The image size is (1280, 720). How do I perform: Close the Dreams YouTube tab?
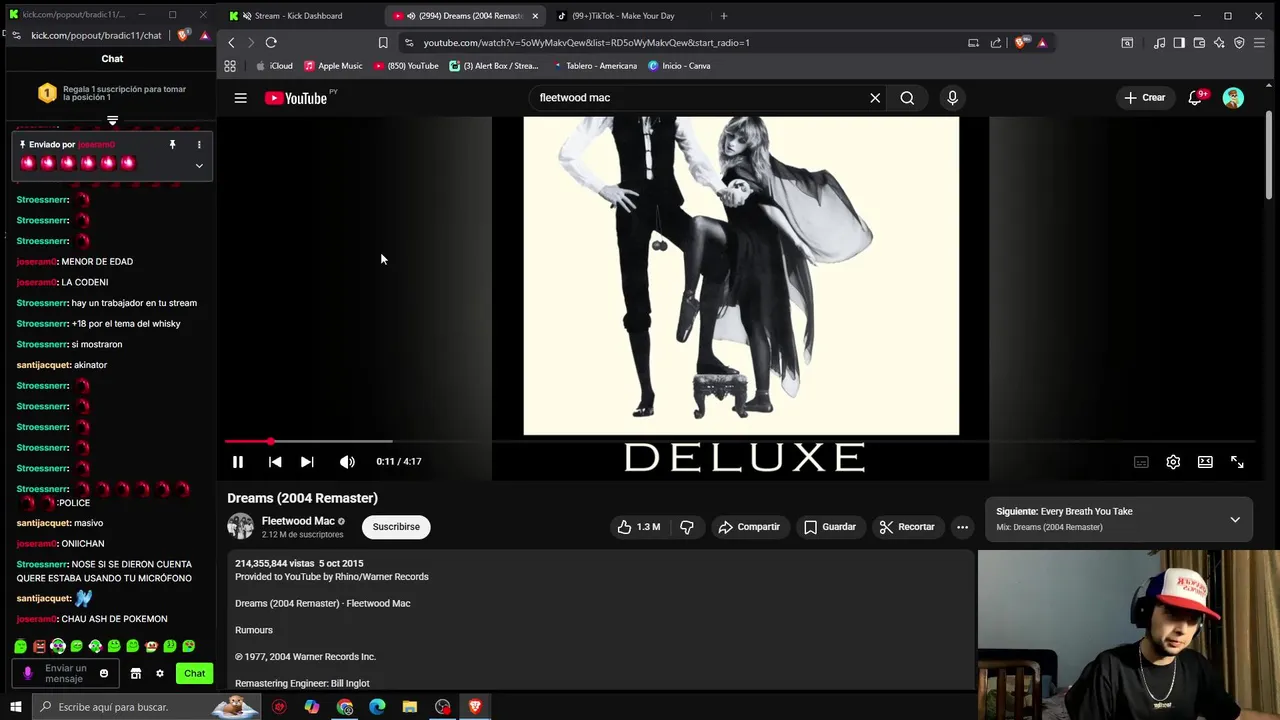pos(535,16)
